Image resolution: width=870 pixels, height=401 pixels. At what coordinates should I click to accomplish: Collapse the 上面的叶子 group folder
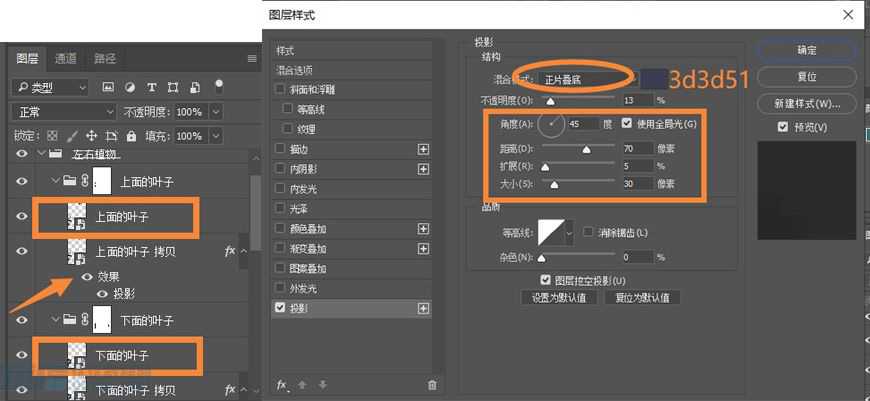tap(54, 181)
